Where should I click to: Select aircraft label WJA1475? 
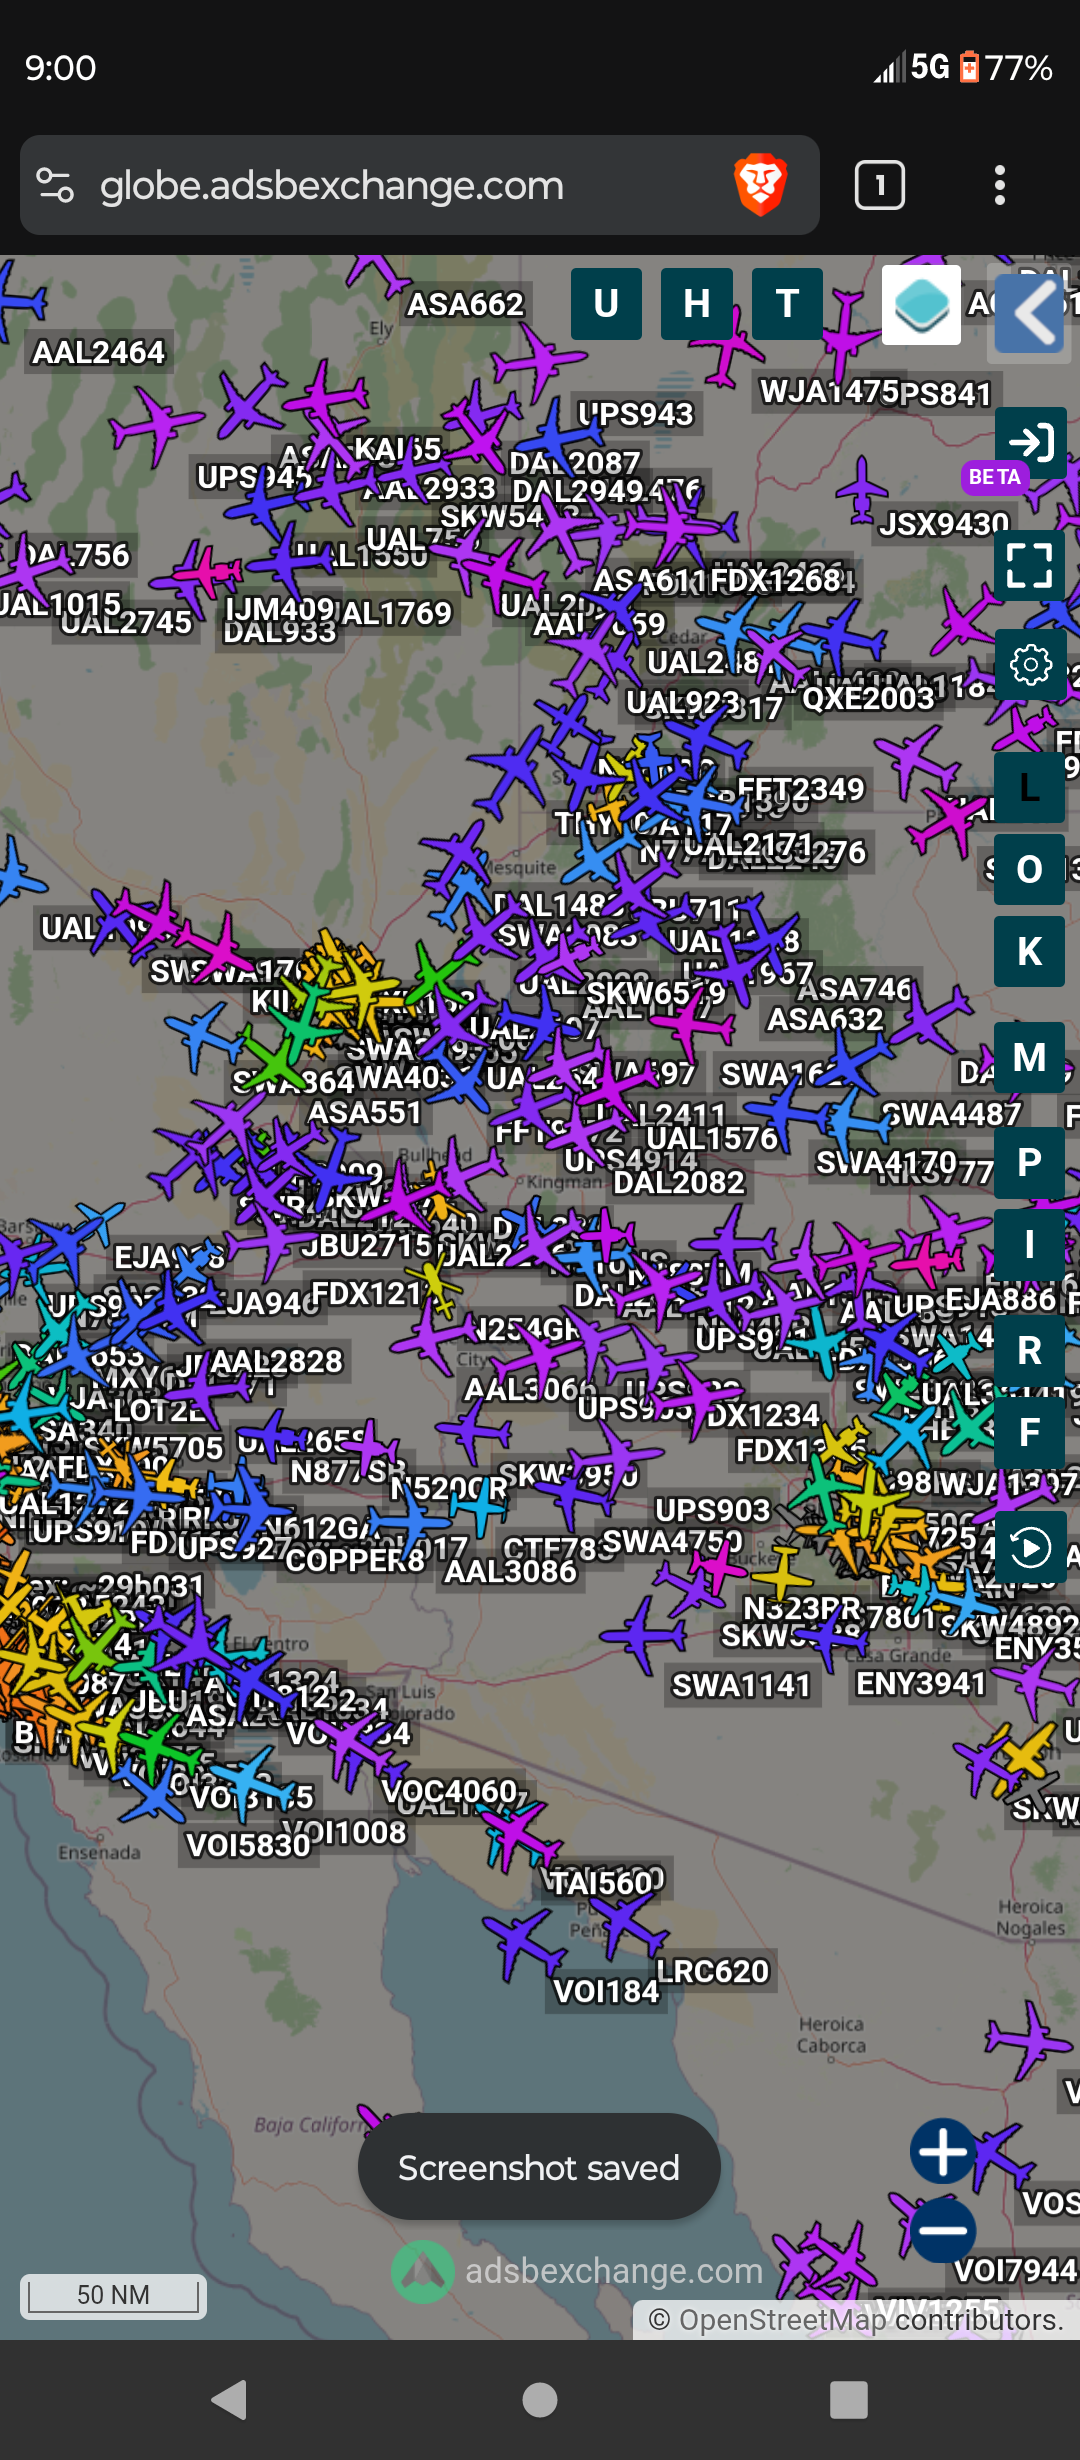[828, 391]
